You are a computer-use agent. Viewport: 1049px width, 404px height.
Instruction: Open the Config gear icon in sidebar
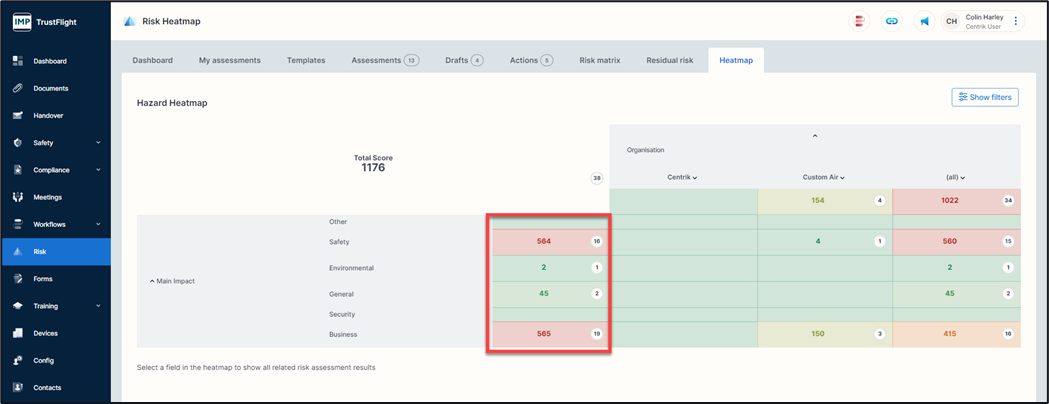pos(18,360)
